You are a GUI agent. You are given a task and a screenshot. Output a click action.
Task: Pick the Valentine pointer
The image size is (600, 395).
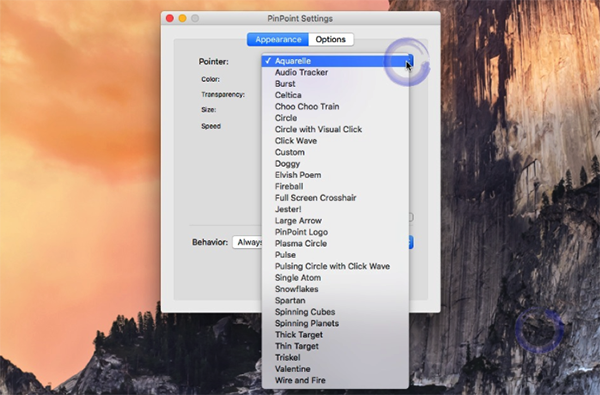pos(335,369)
